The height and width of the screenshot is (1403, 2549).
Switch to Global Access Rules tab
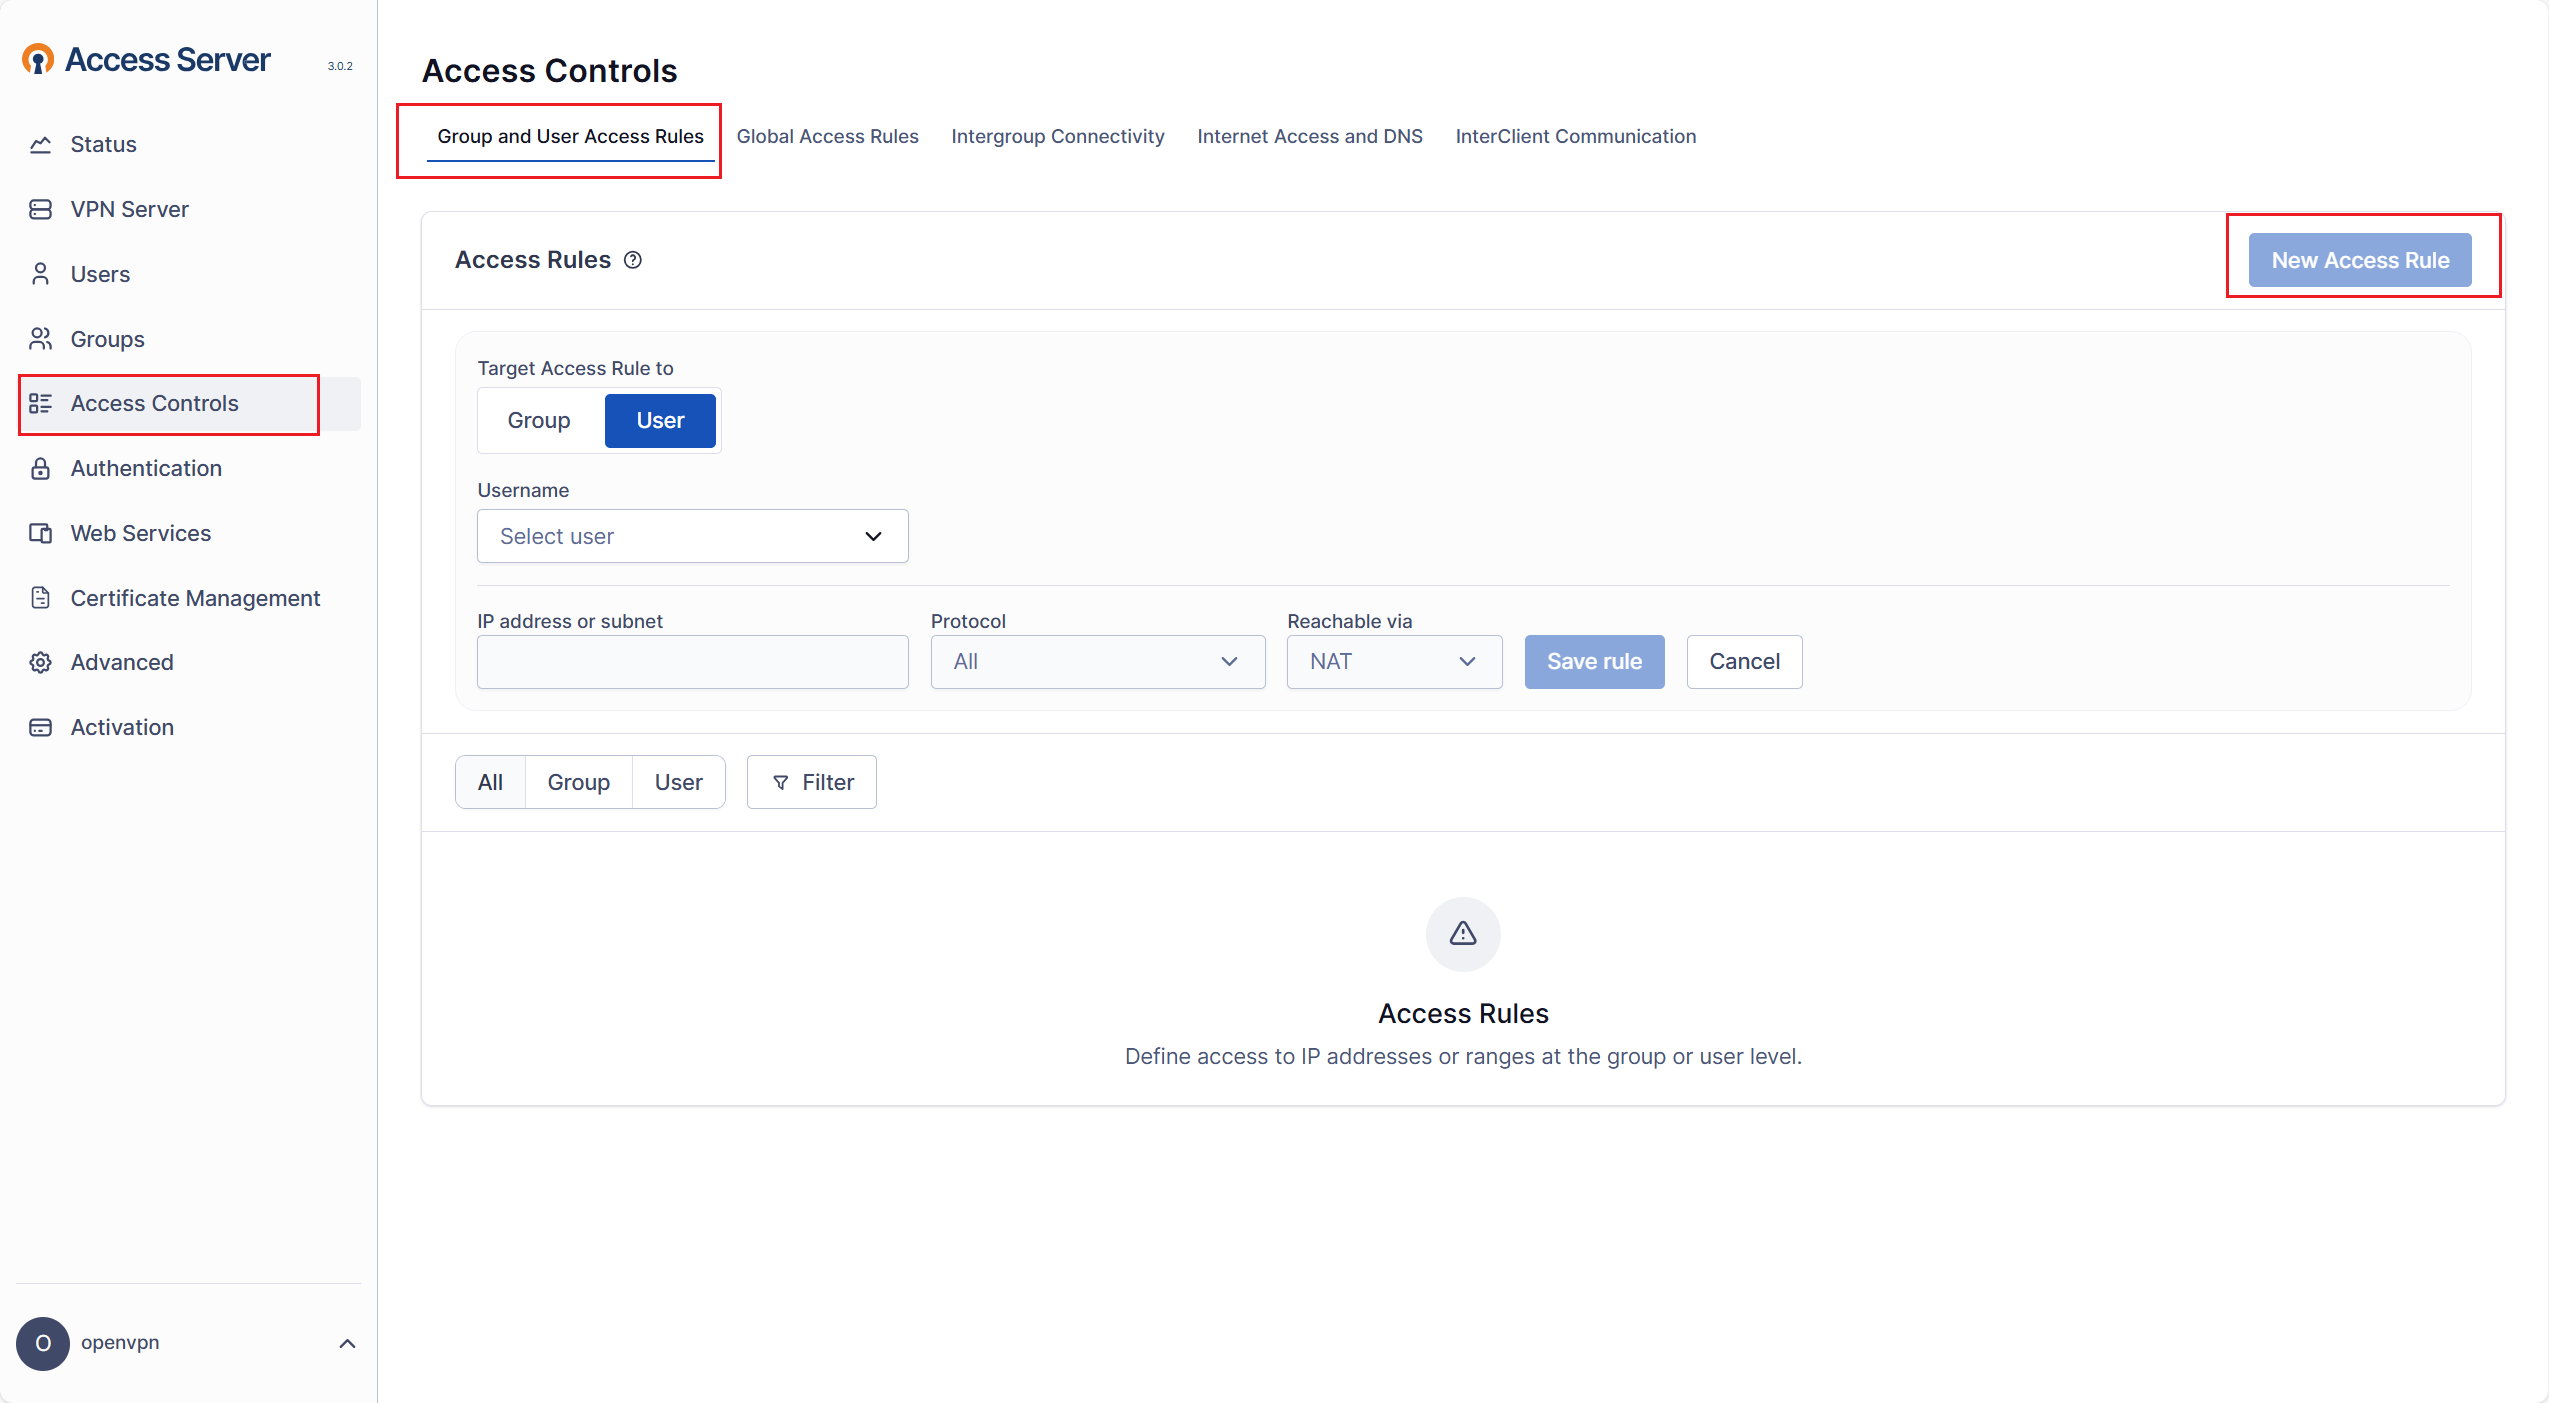coord(827,137)
